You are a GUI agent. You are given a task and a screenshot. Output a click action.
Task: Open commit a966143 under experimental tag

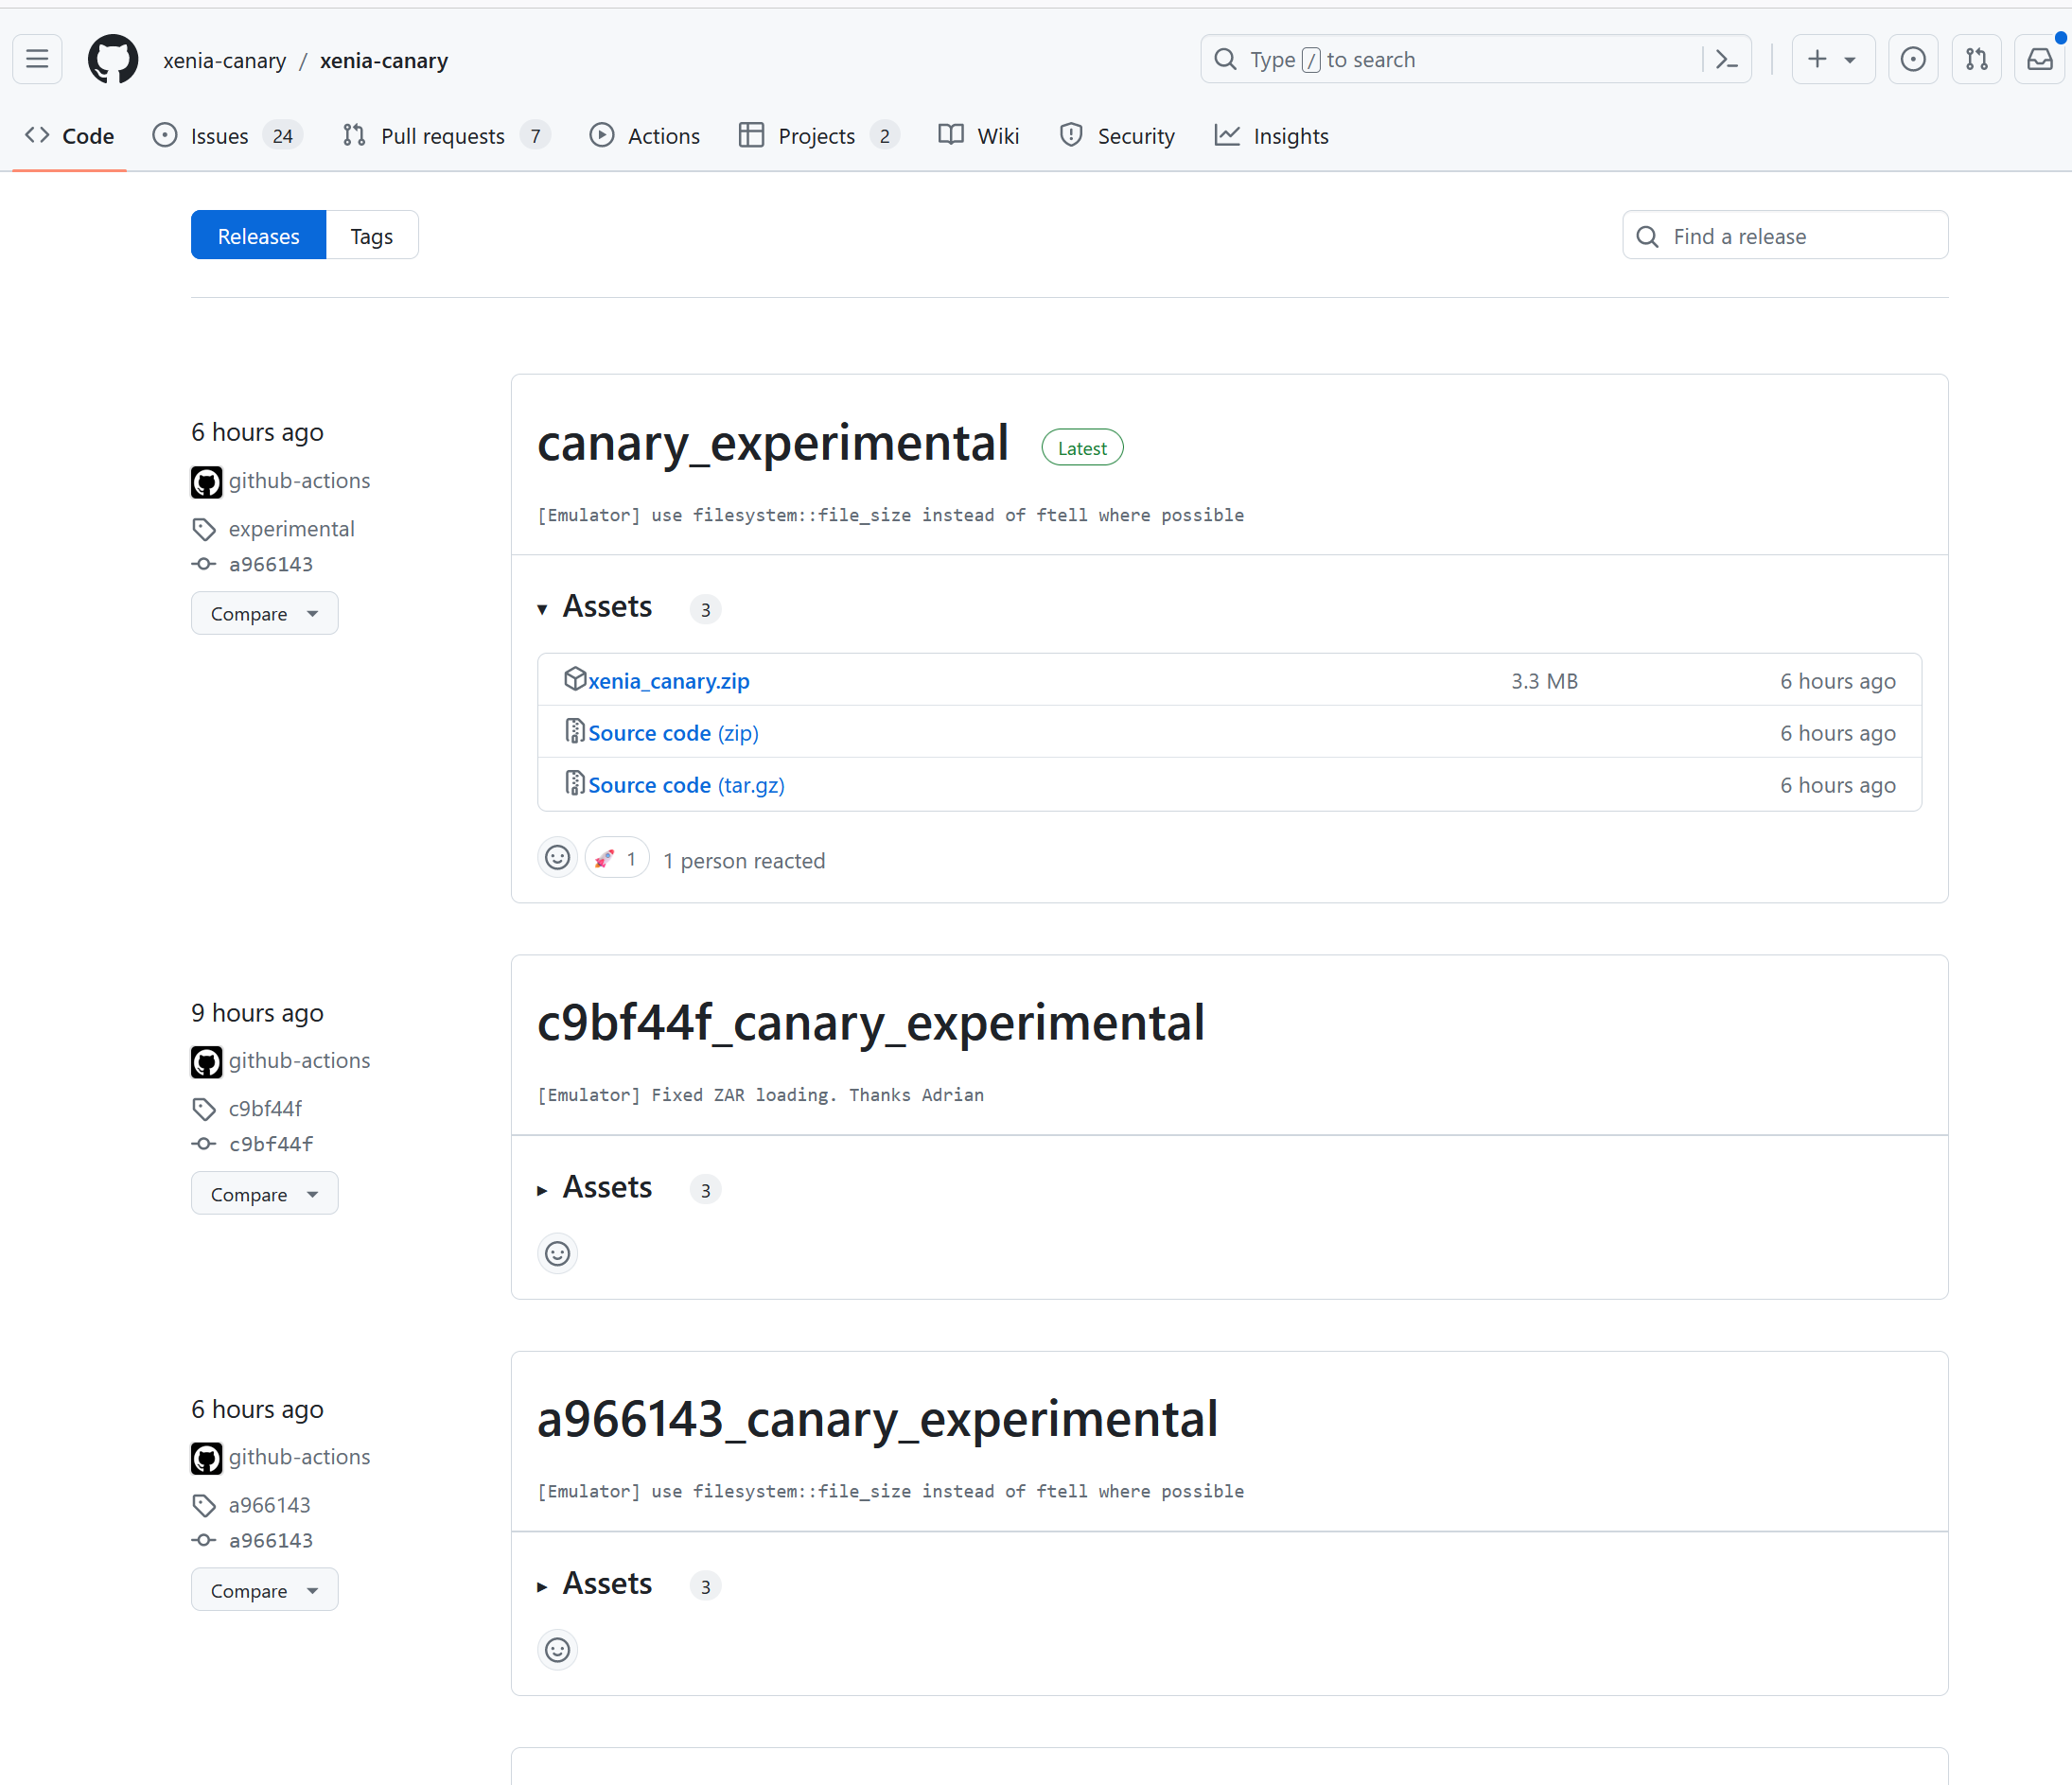point(271,564)
